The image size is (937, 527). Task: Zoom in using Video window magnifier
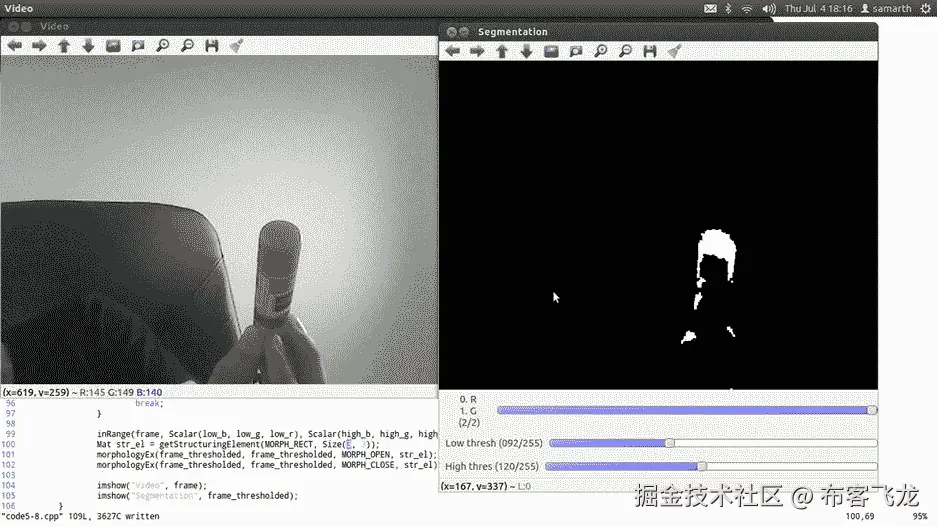(163, 45)
